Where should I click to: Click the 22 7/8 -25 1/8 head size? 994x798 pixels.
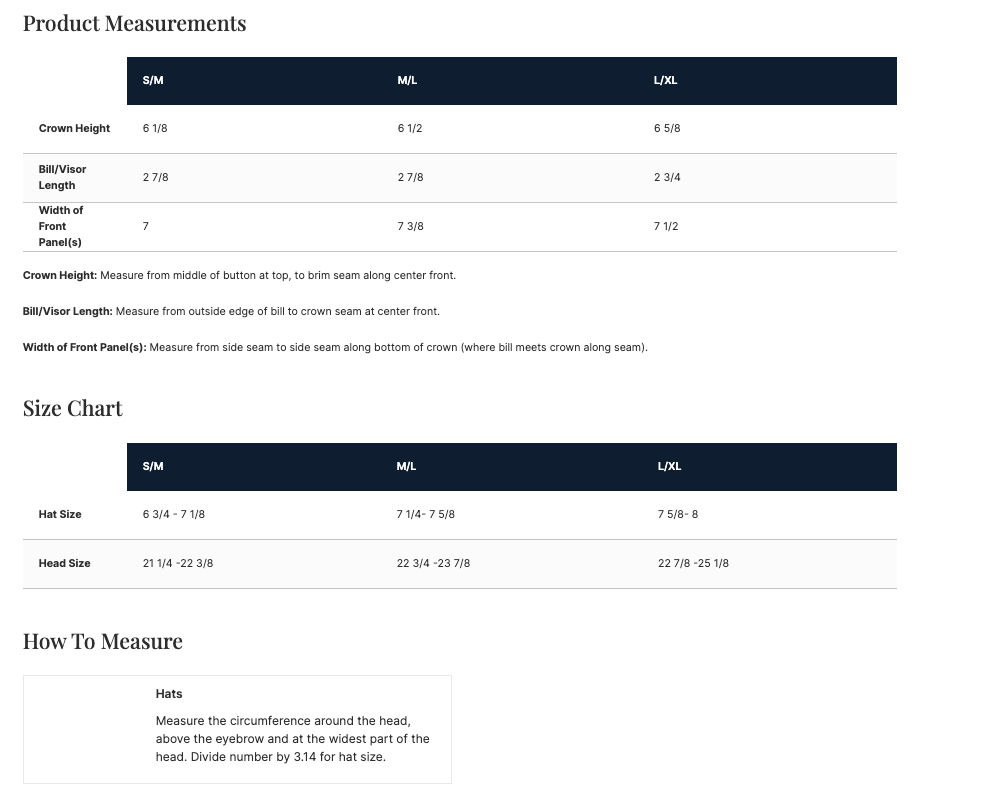(x=693, y=563)
